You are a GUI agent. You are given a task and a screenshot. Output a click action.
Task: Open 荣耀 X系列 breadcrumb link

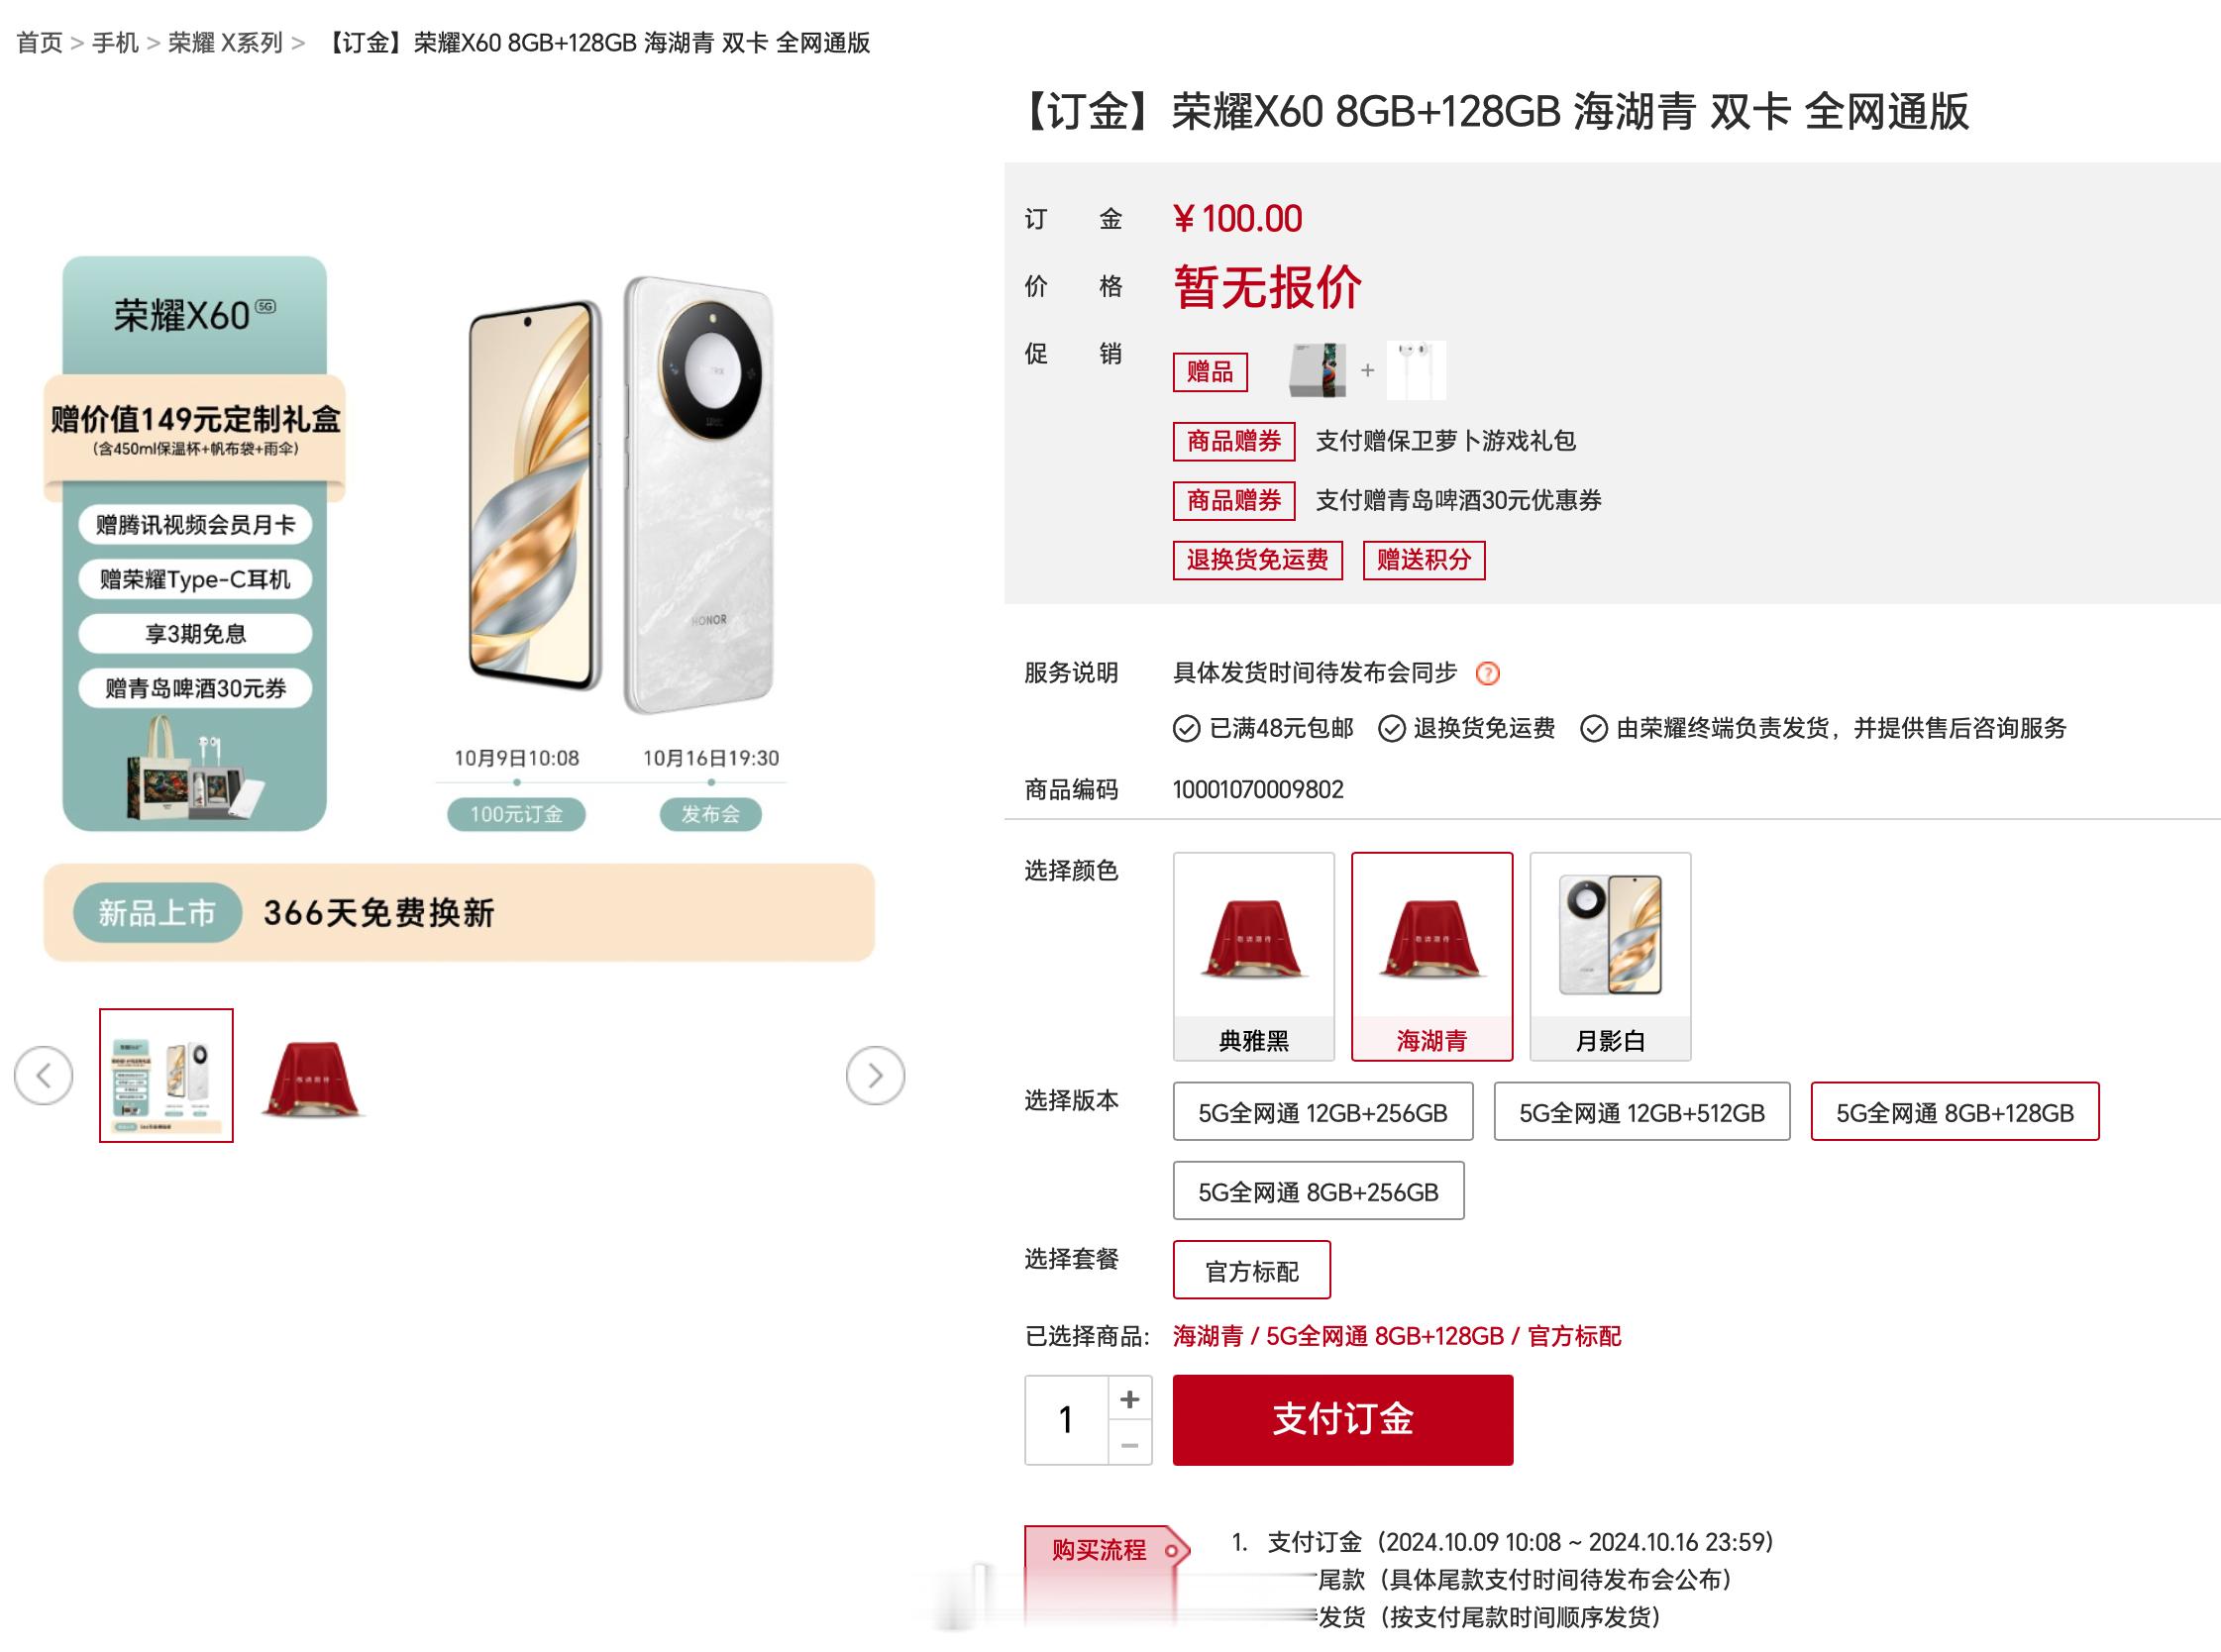(x=225, y=43)
